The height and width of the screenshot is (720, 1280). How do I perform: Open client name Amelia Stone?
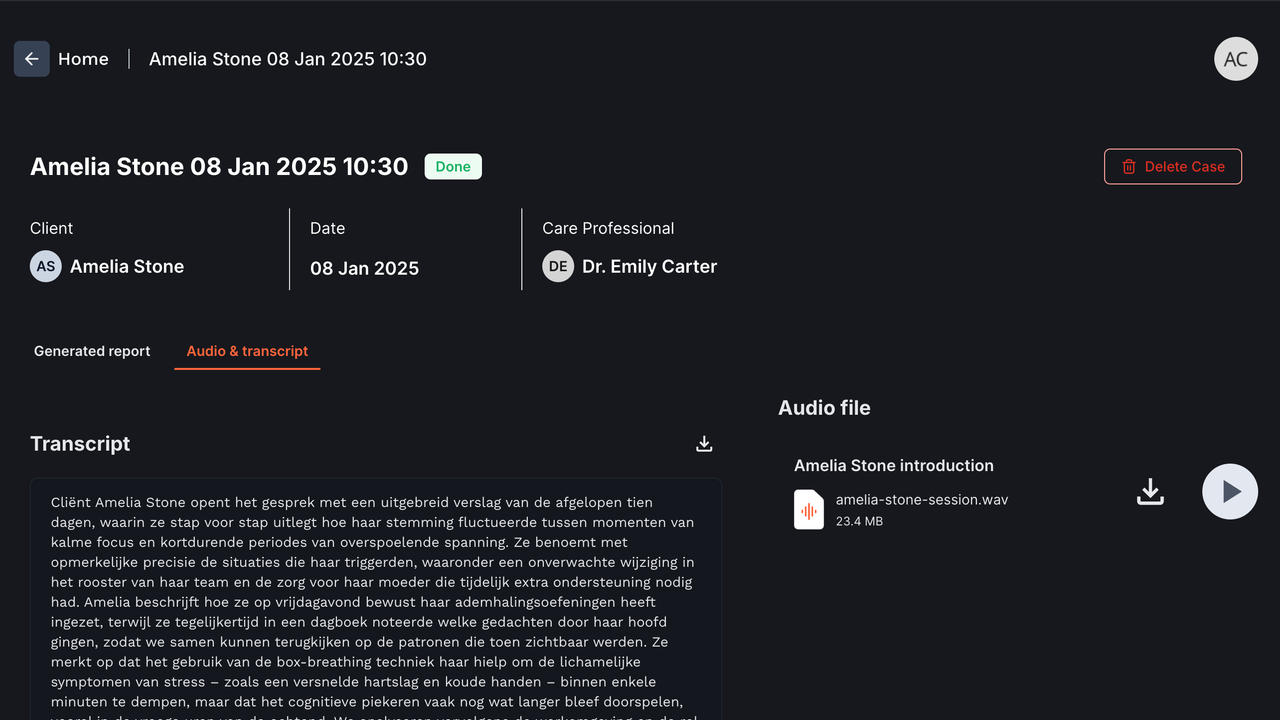pyautogui.click(x=127, y=267)
